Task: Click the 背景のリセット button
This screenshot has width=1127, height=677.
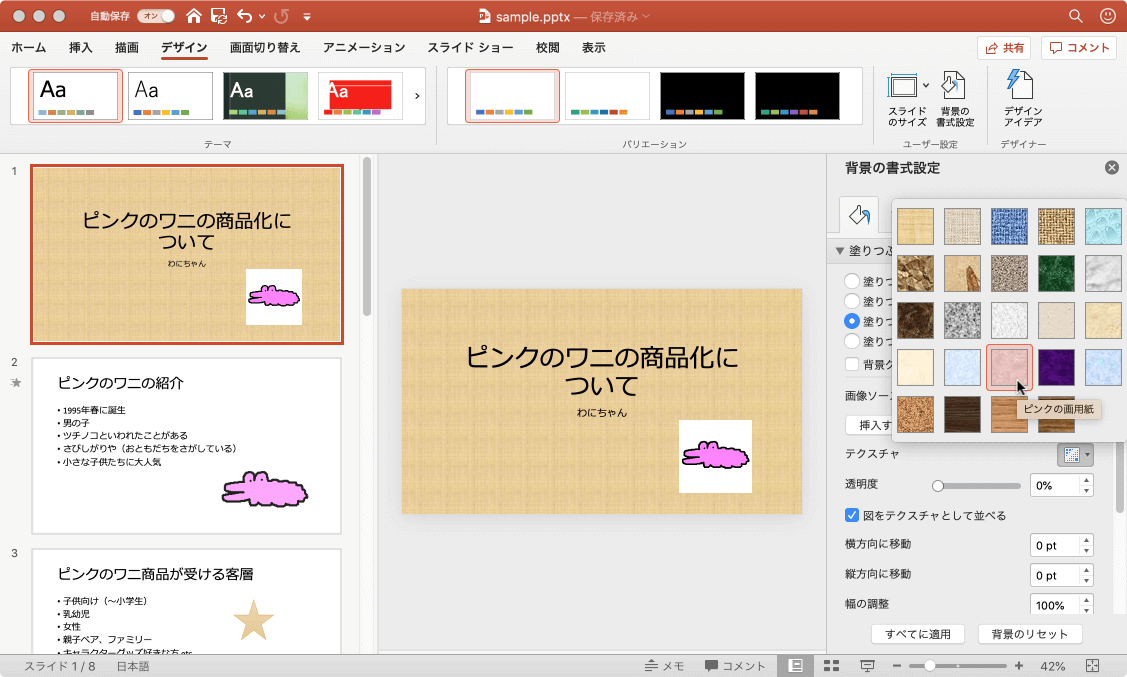Action: coord(1030,634)
